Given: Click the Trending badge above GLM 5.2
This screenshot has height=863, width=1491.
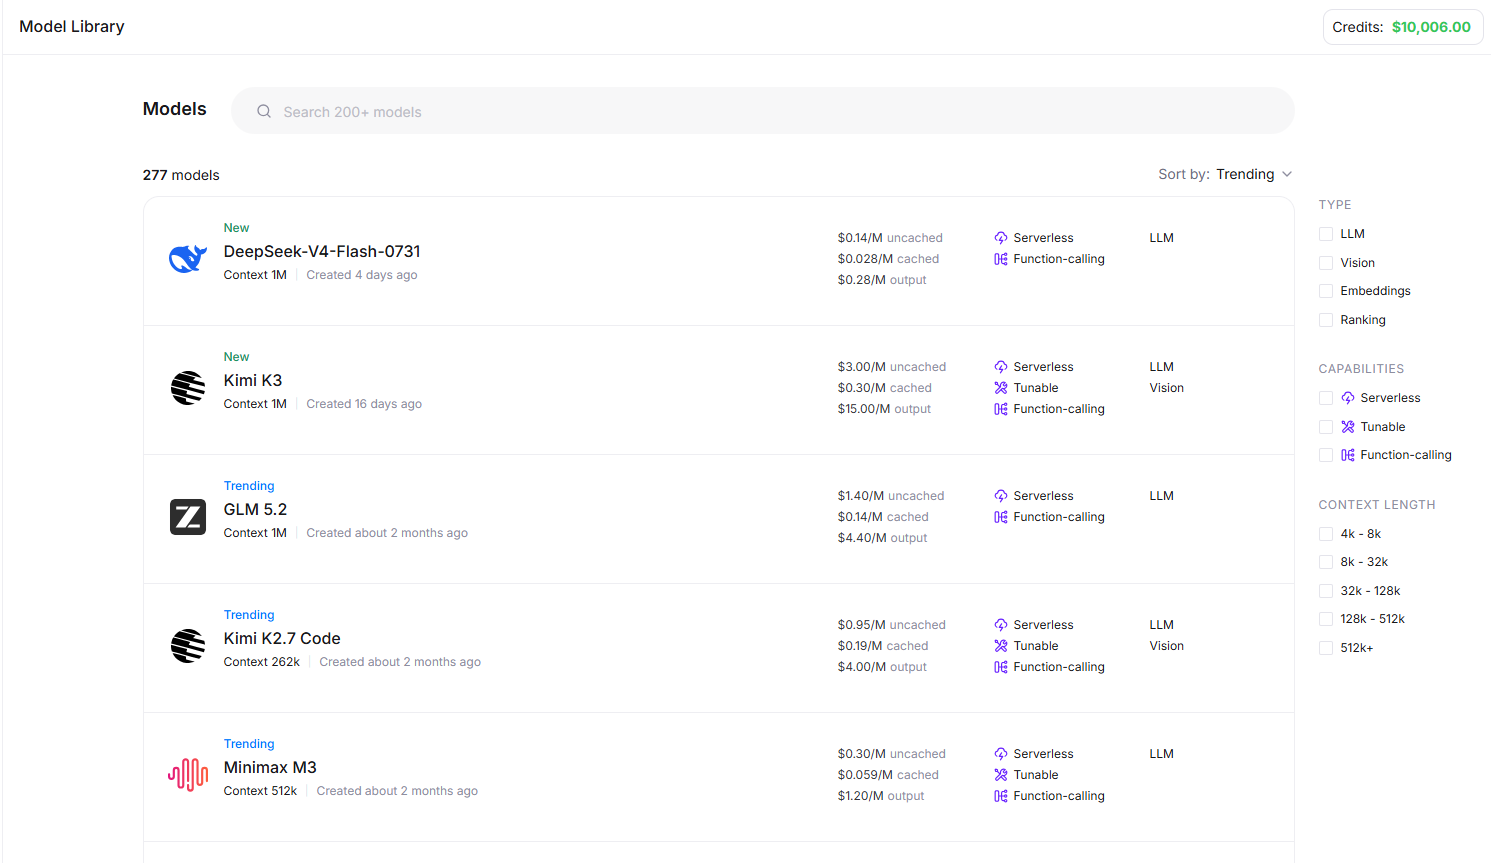Looking at the screenshot, I should [x=249, y=486].
